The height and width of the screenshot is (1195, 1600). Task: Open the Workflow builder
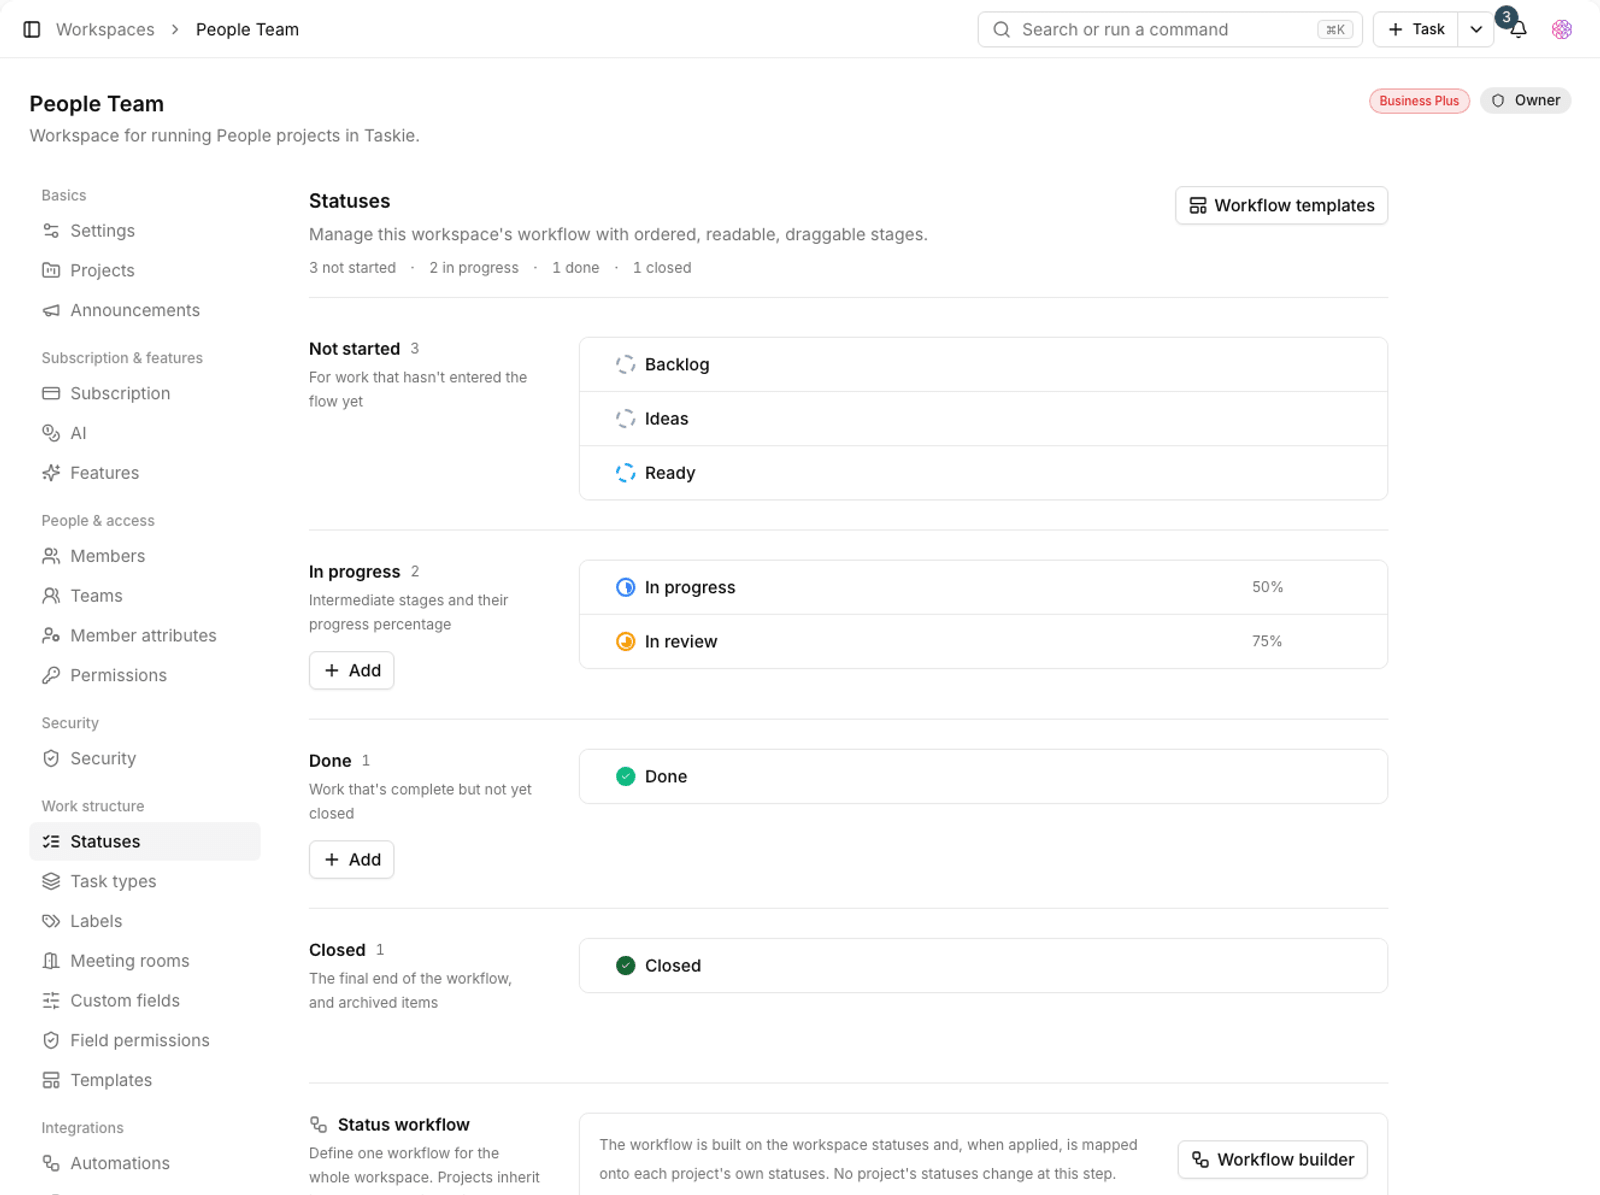click(1272, 1160)
